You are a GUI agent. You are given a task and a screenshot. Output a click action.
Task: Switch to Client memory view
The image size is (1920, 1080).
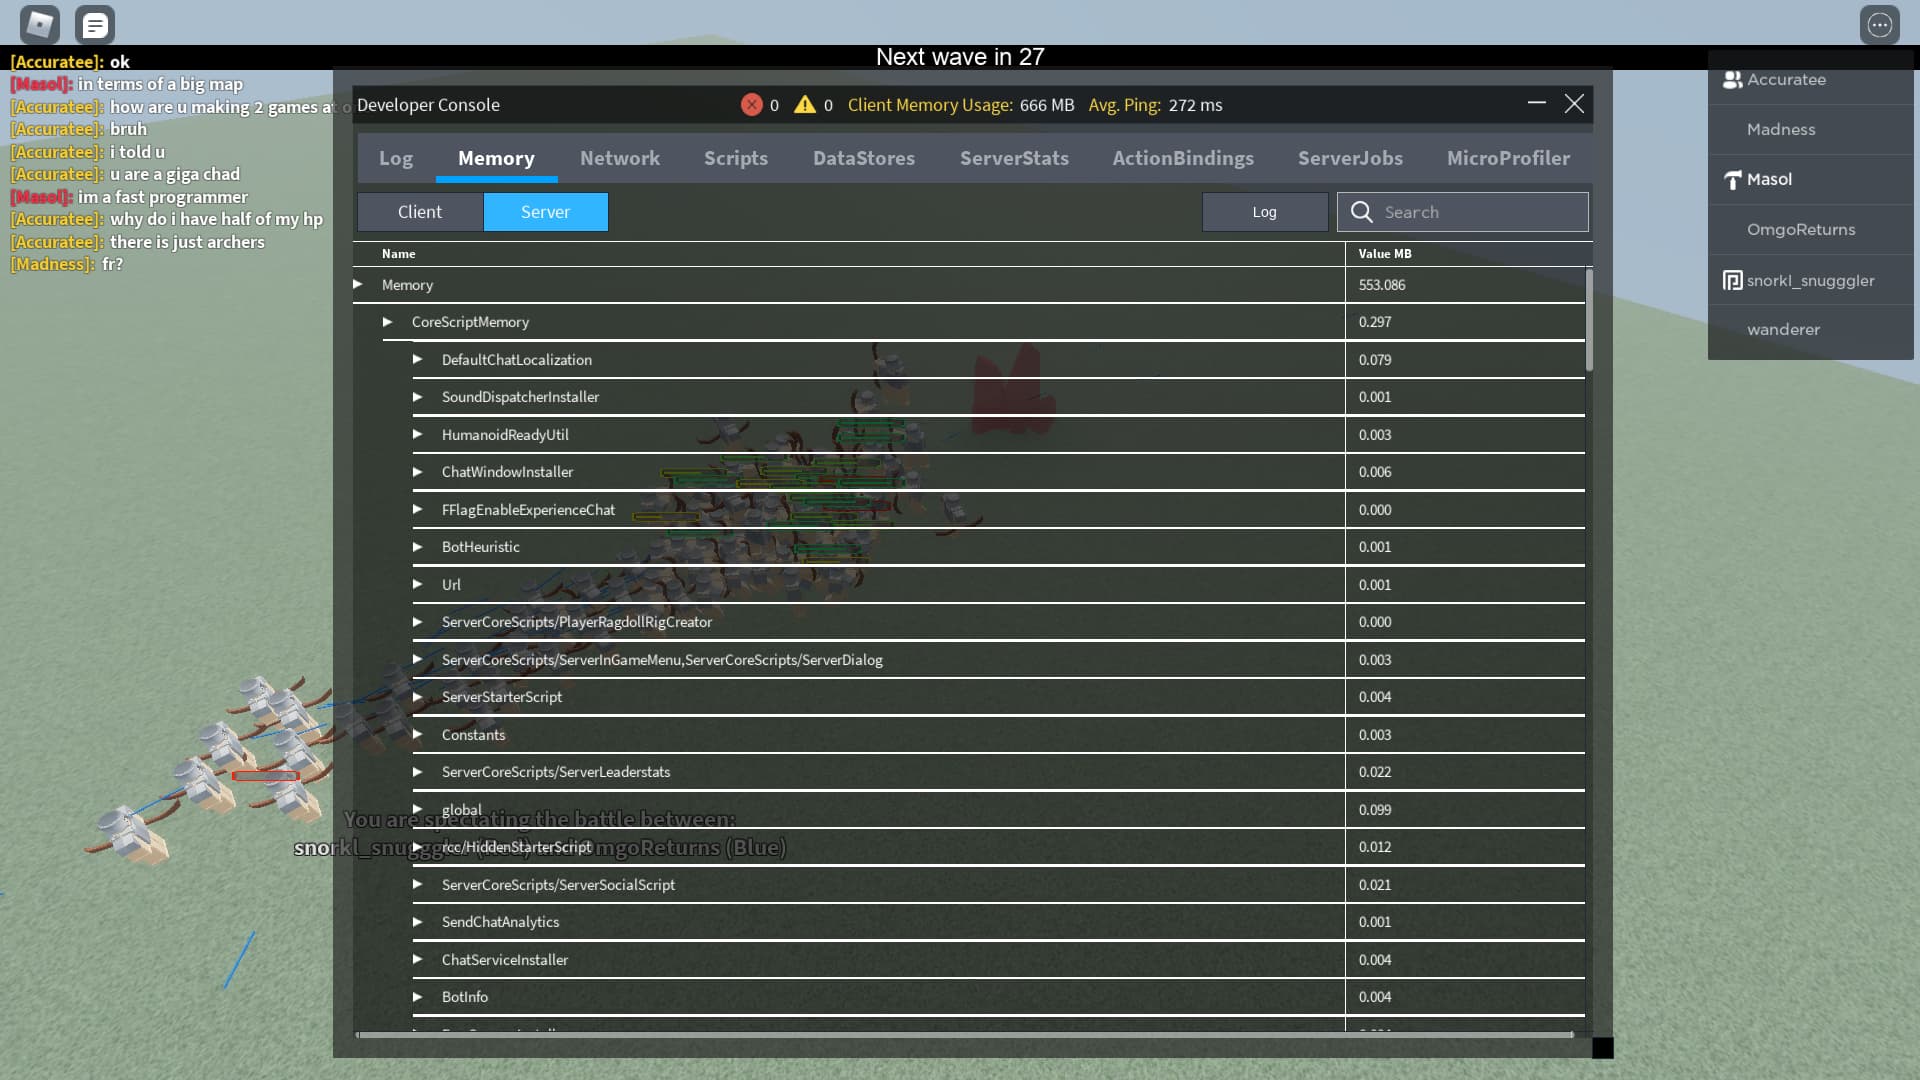coord(420,212)
